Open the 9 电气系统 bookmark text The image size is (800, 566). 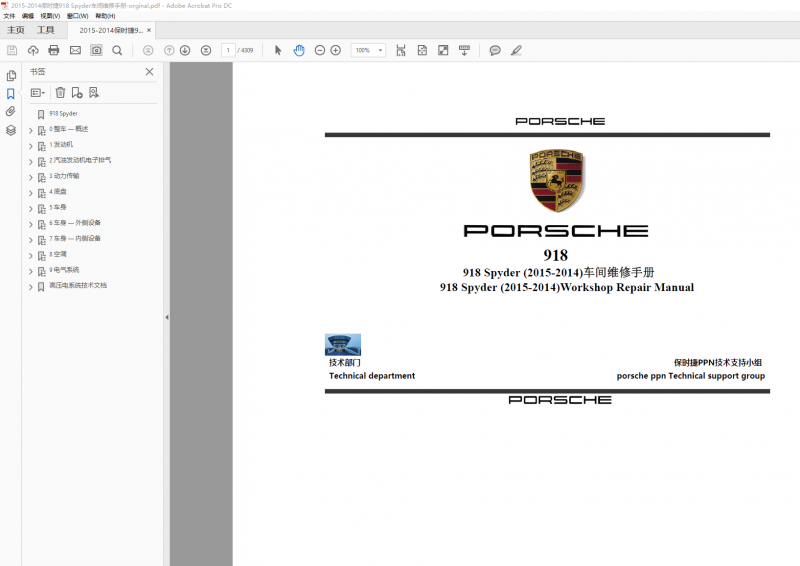point(64,270)
